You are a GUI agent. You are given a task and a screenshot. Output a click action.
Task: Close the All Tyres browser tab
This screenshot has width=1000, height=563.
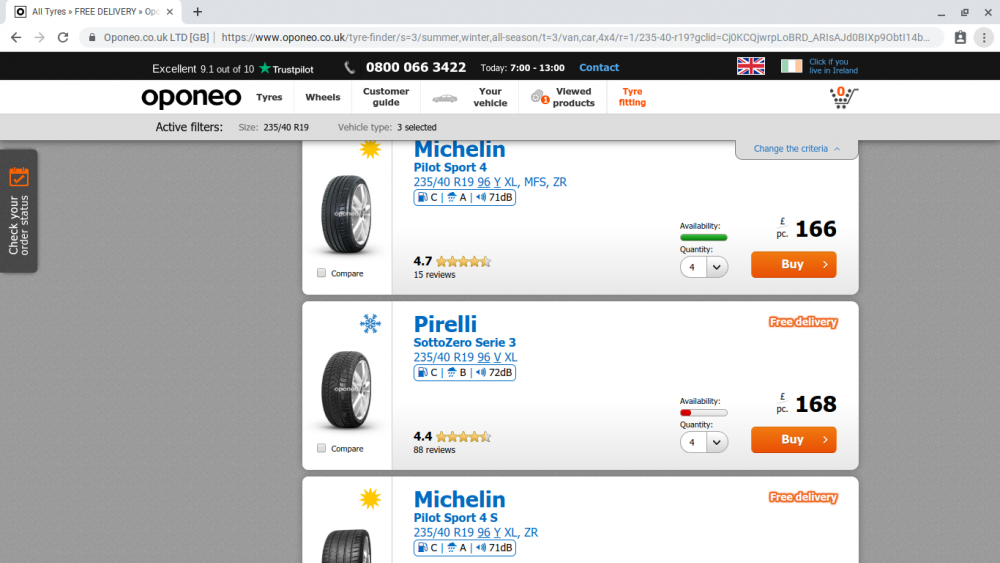(170, 11)
